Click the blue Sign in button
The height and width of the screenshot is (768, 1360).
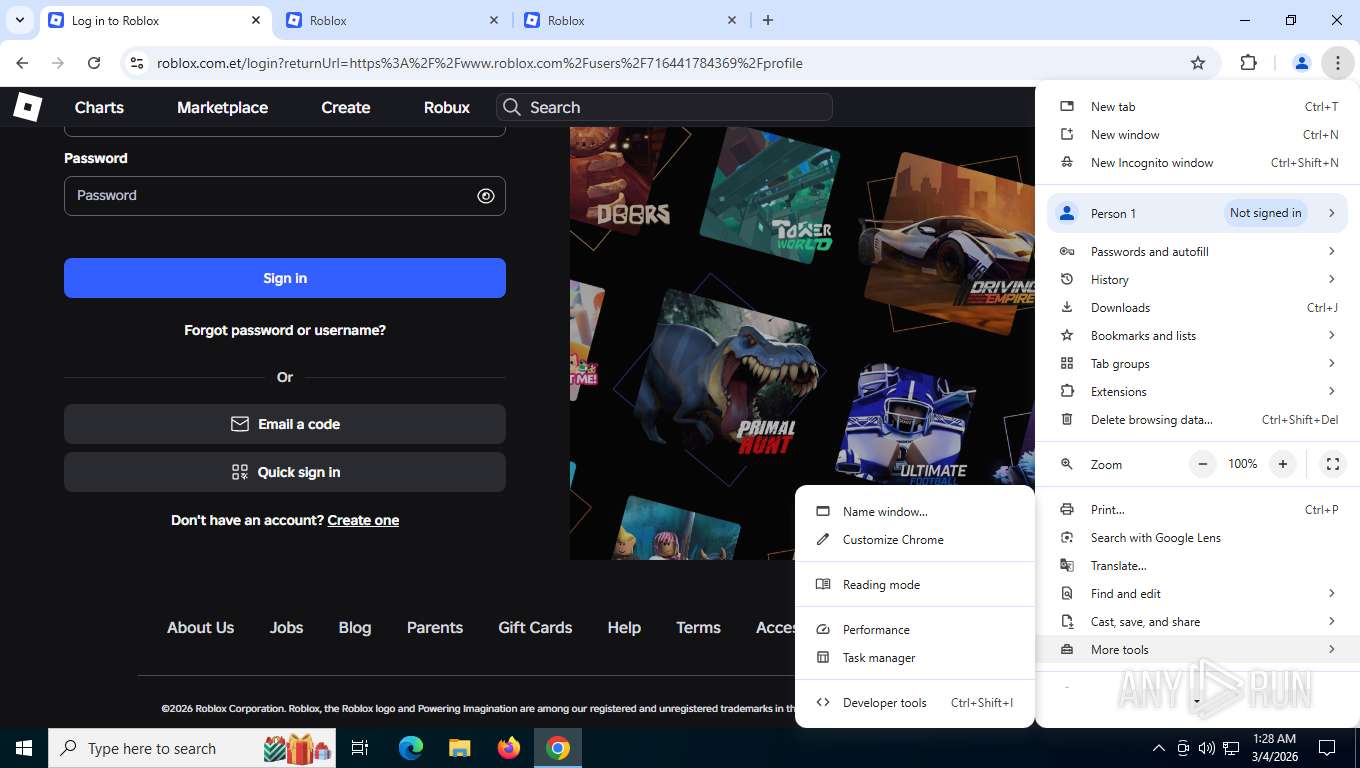pyautogui.click(x=285, y=278)
